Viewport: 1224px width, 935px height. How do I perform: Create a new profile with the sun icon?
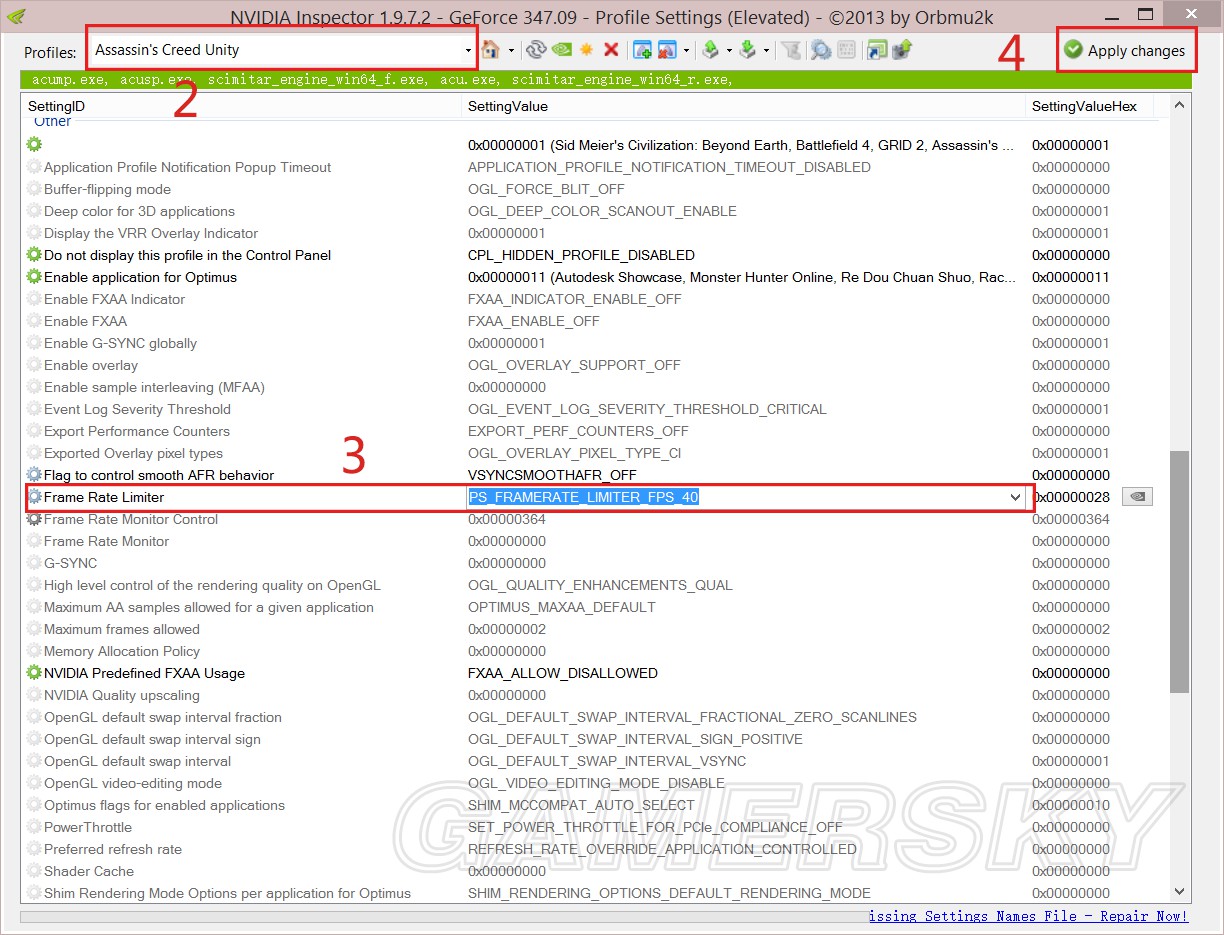pyautogui.click(x=586, y=49)
